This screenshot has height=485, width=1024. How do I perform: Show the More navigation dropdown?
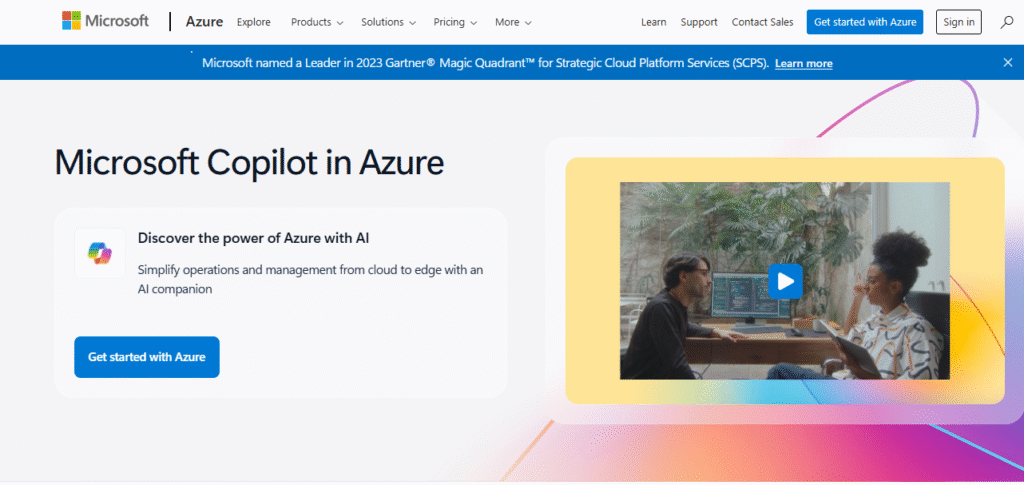[x=513, y=22]
